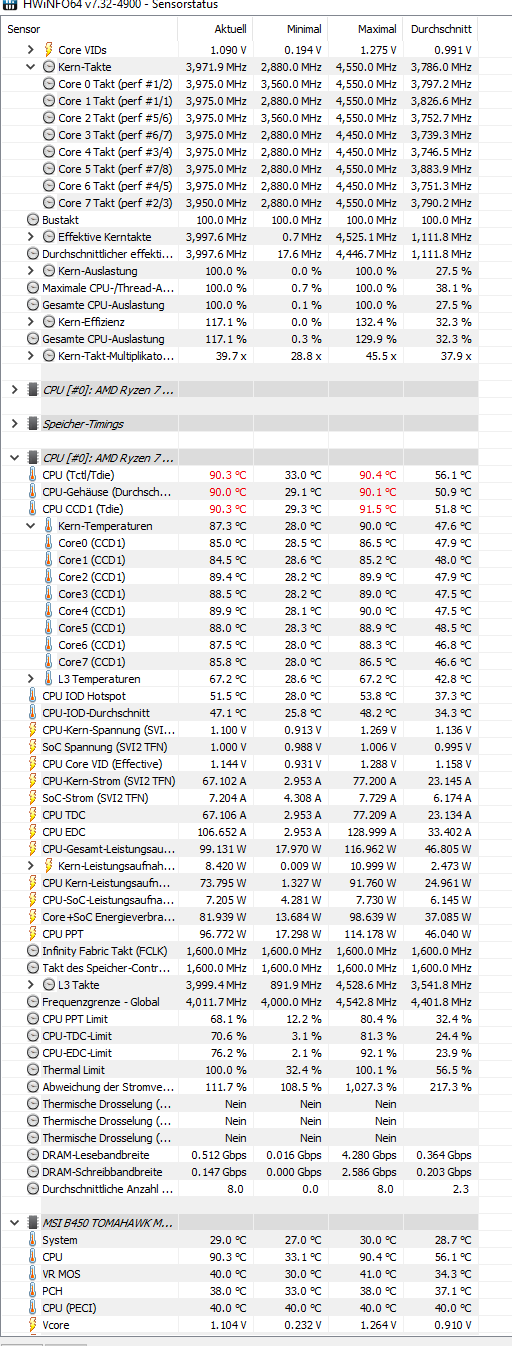Click the lightning icon beside CPU TDC
The width and height of the screenshot is (512, 1346).
coord(33,815)
